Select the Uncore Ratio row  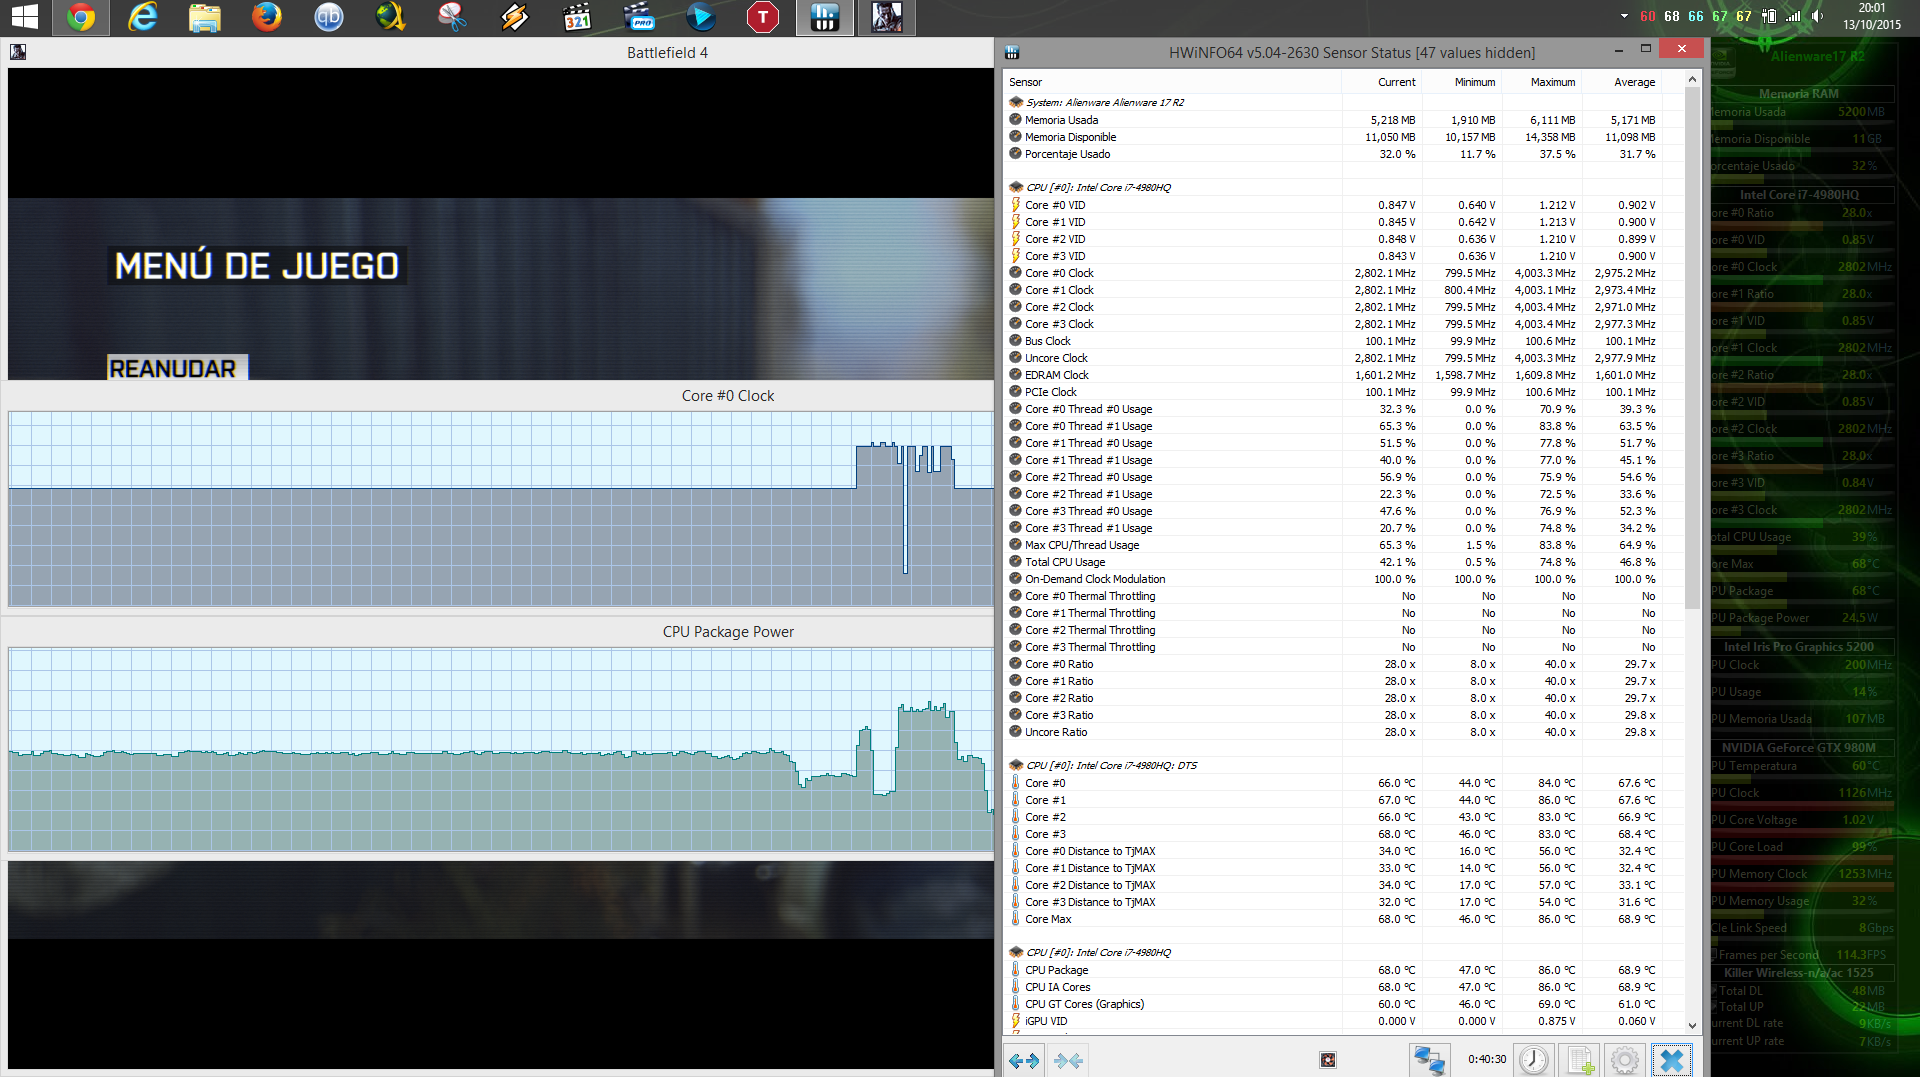pos(1344,732)
